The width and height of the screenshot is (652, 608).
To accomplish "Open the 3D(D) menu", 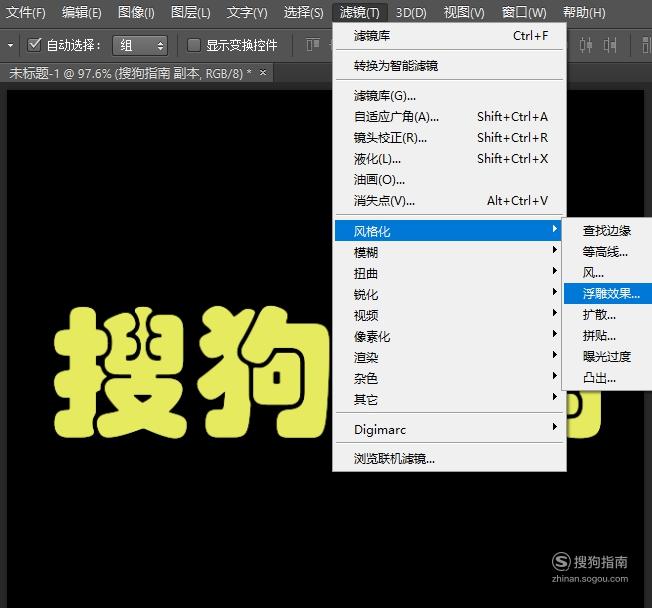I will click(x=411, y=12).
